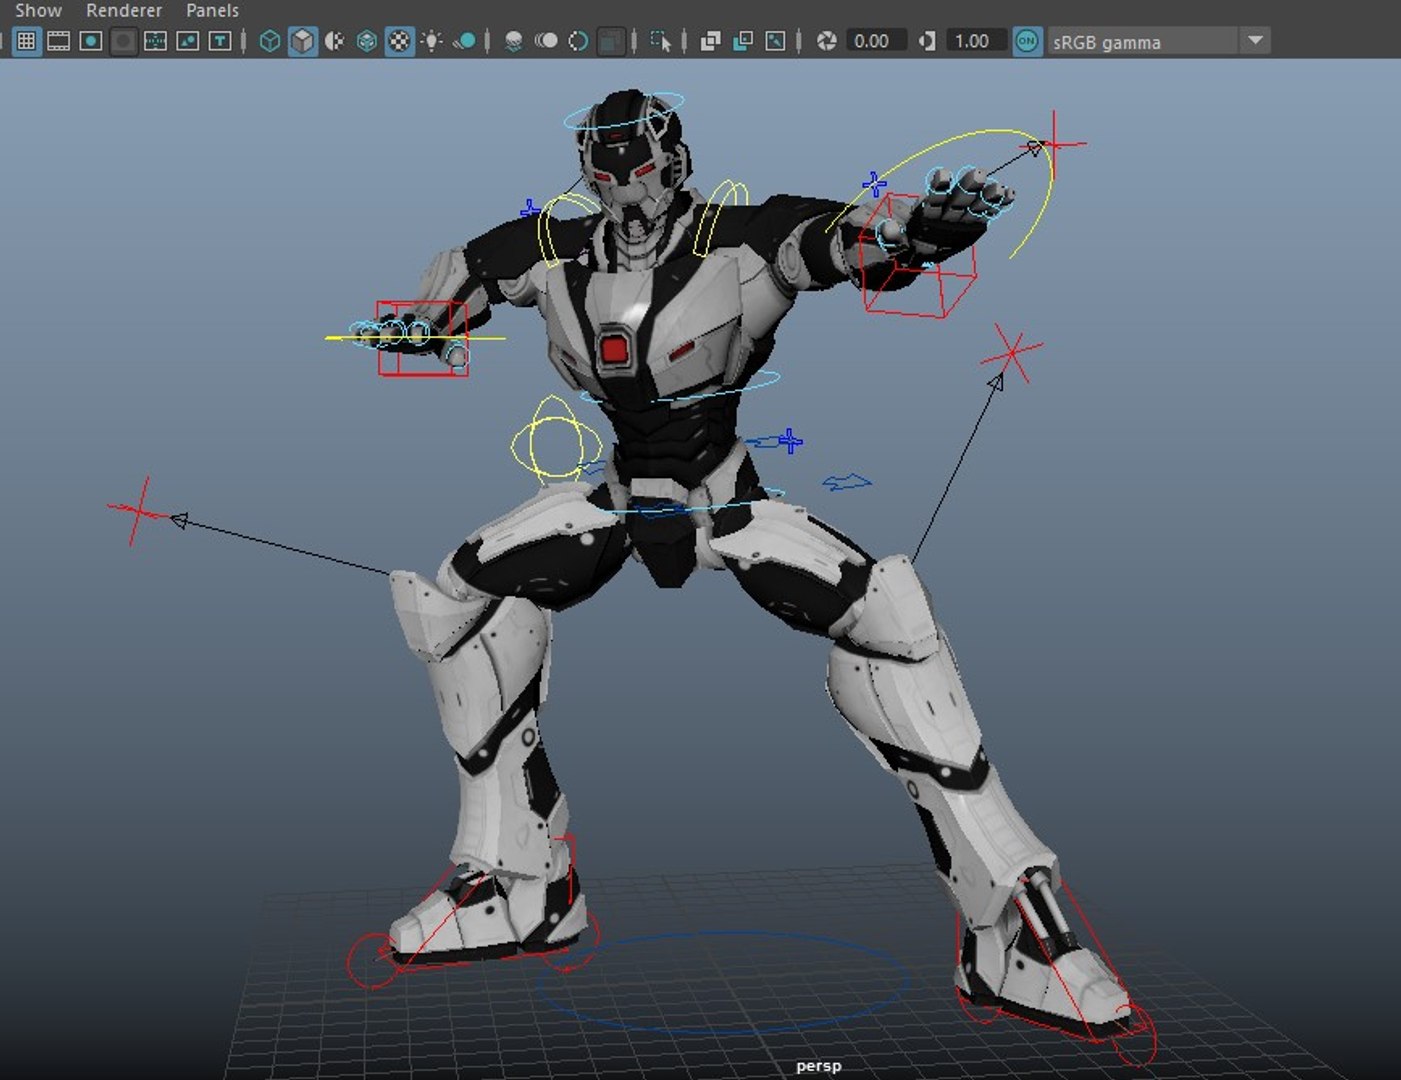1401x1080 pixels.
Task: Toggle the viewport Grid display
Action: [x=27, y=41]
